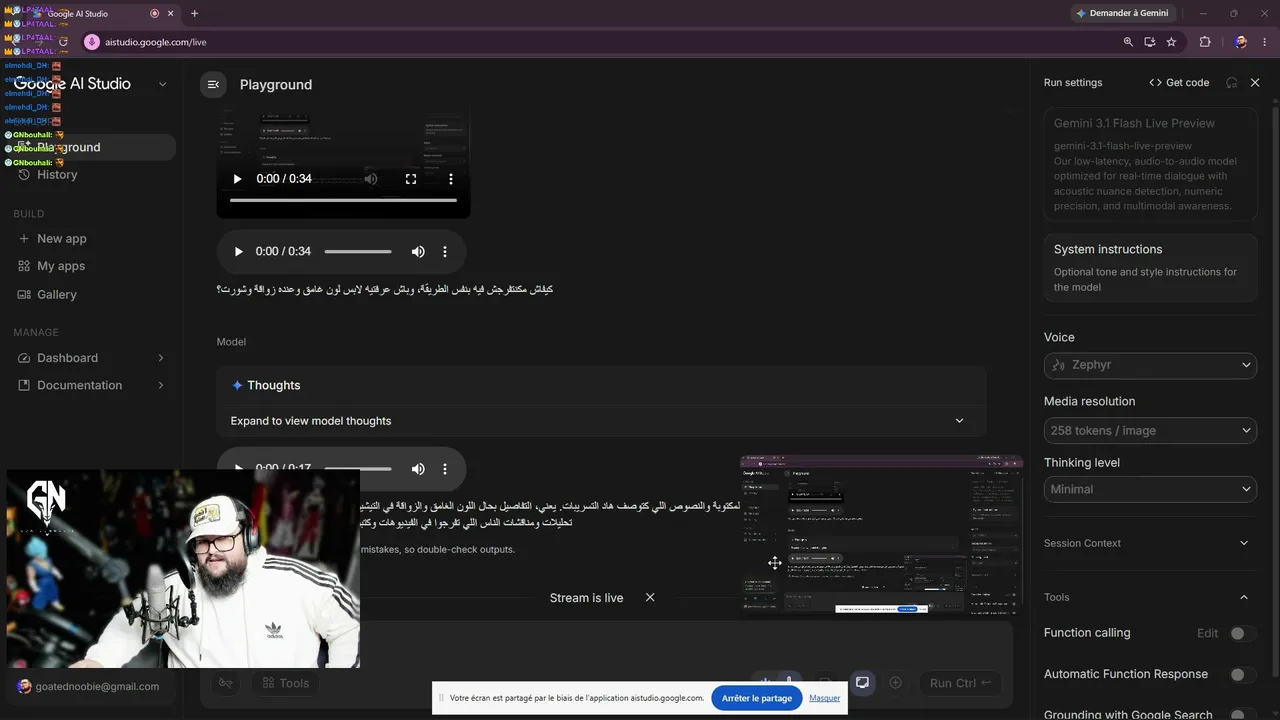Toggle the screen share button in prompt bar
This screenshot has width=1280, height=720.
tap(862, 683)
